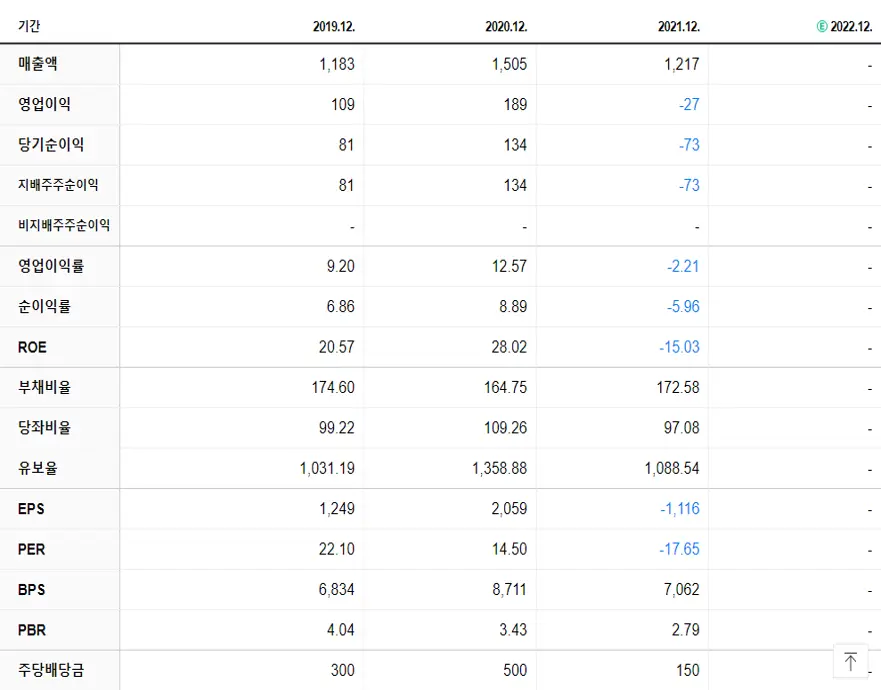Click the green E estimate icon beside 2022.12.
Viewport: 881px width, 690px height.
(822, 26)
